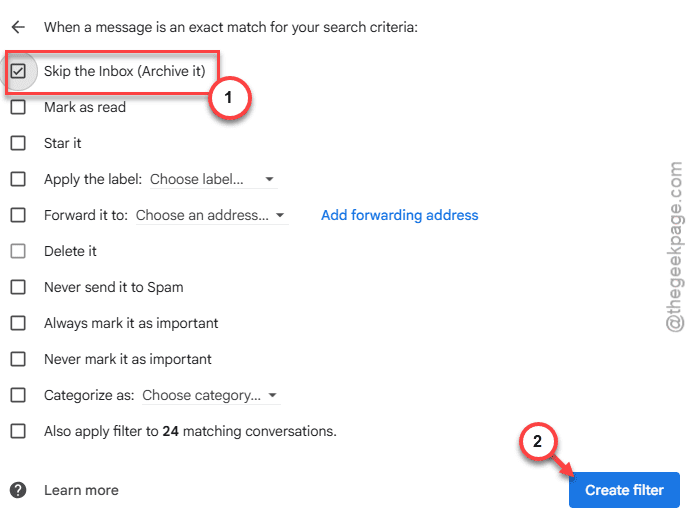Screen dimensions: 694x519
Task: Expand the Choose an address dropdown
Action: [212, 215]
